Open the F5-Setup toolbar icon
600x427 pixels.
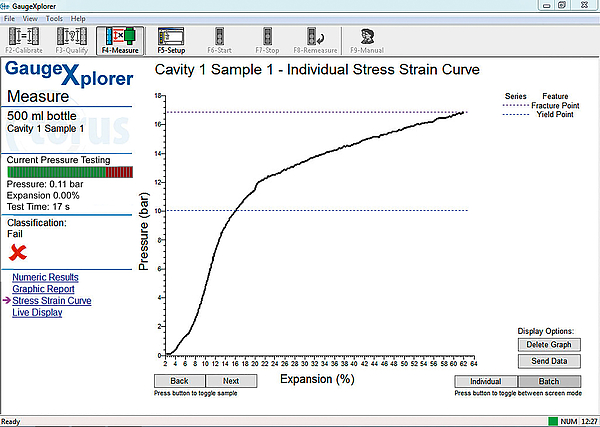click(x=172, y=40)
